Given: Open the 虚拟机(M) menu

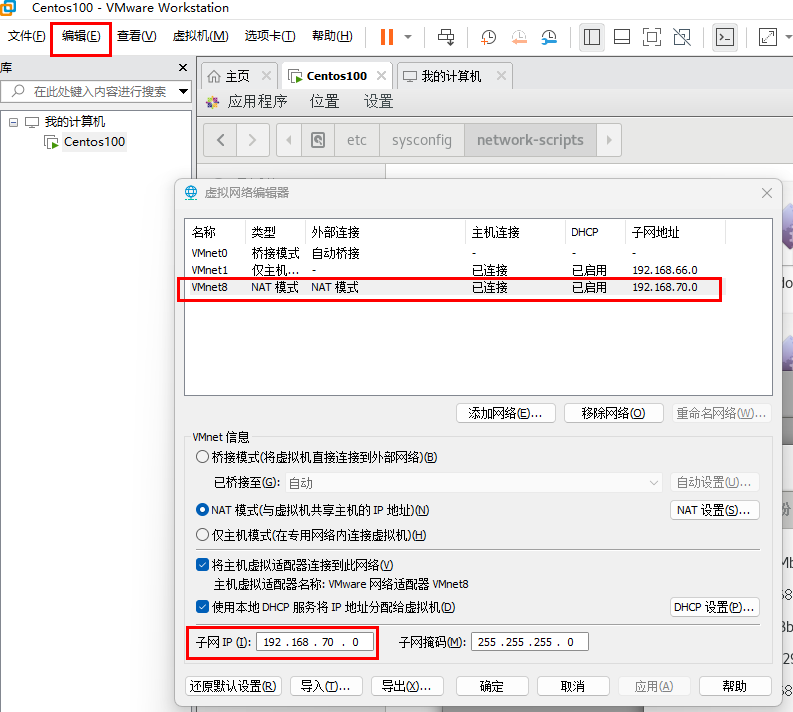Looking at the screenshot, I should (201, 36).
